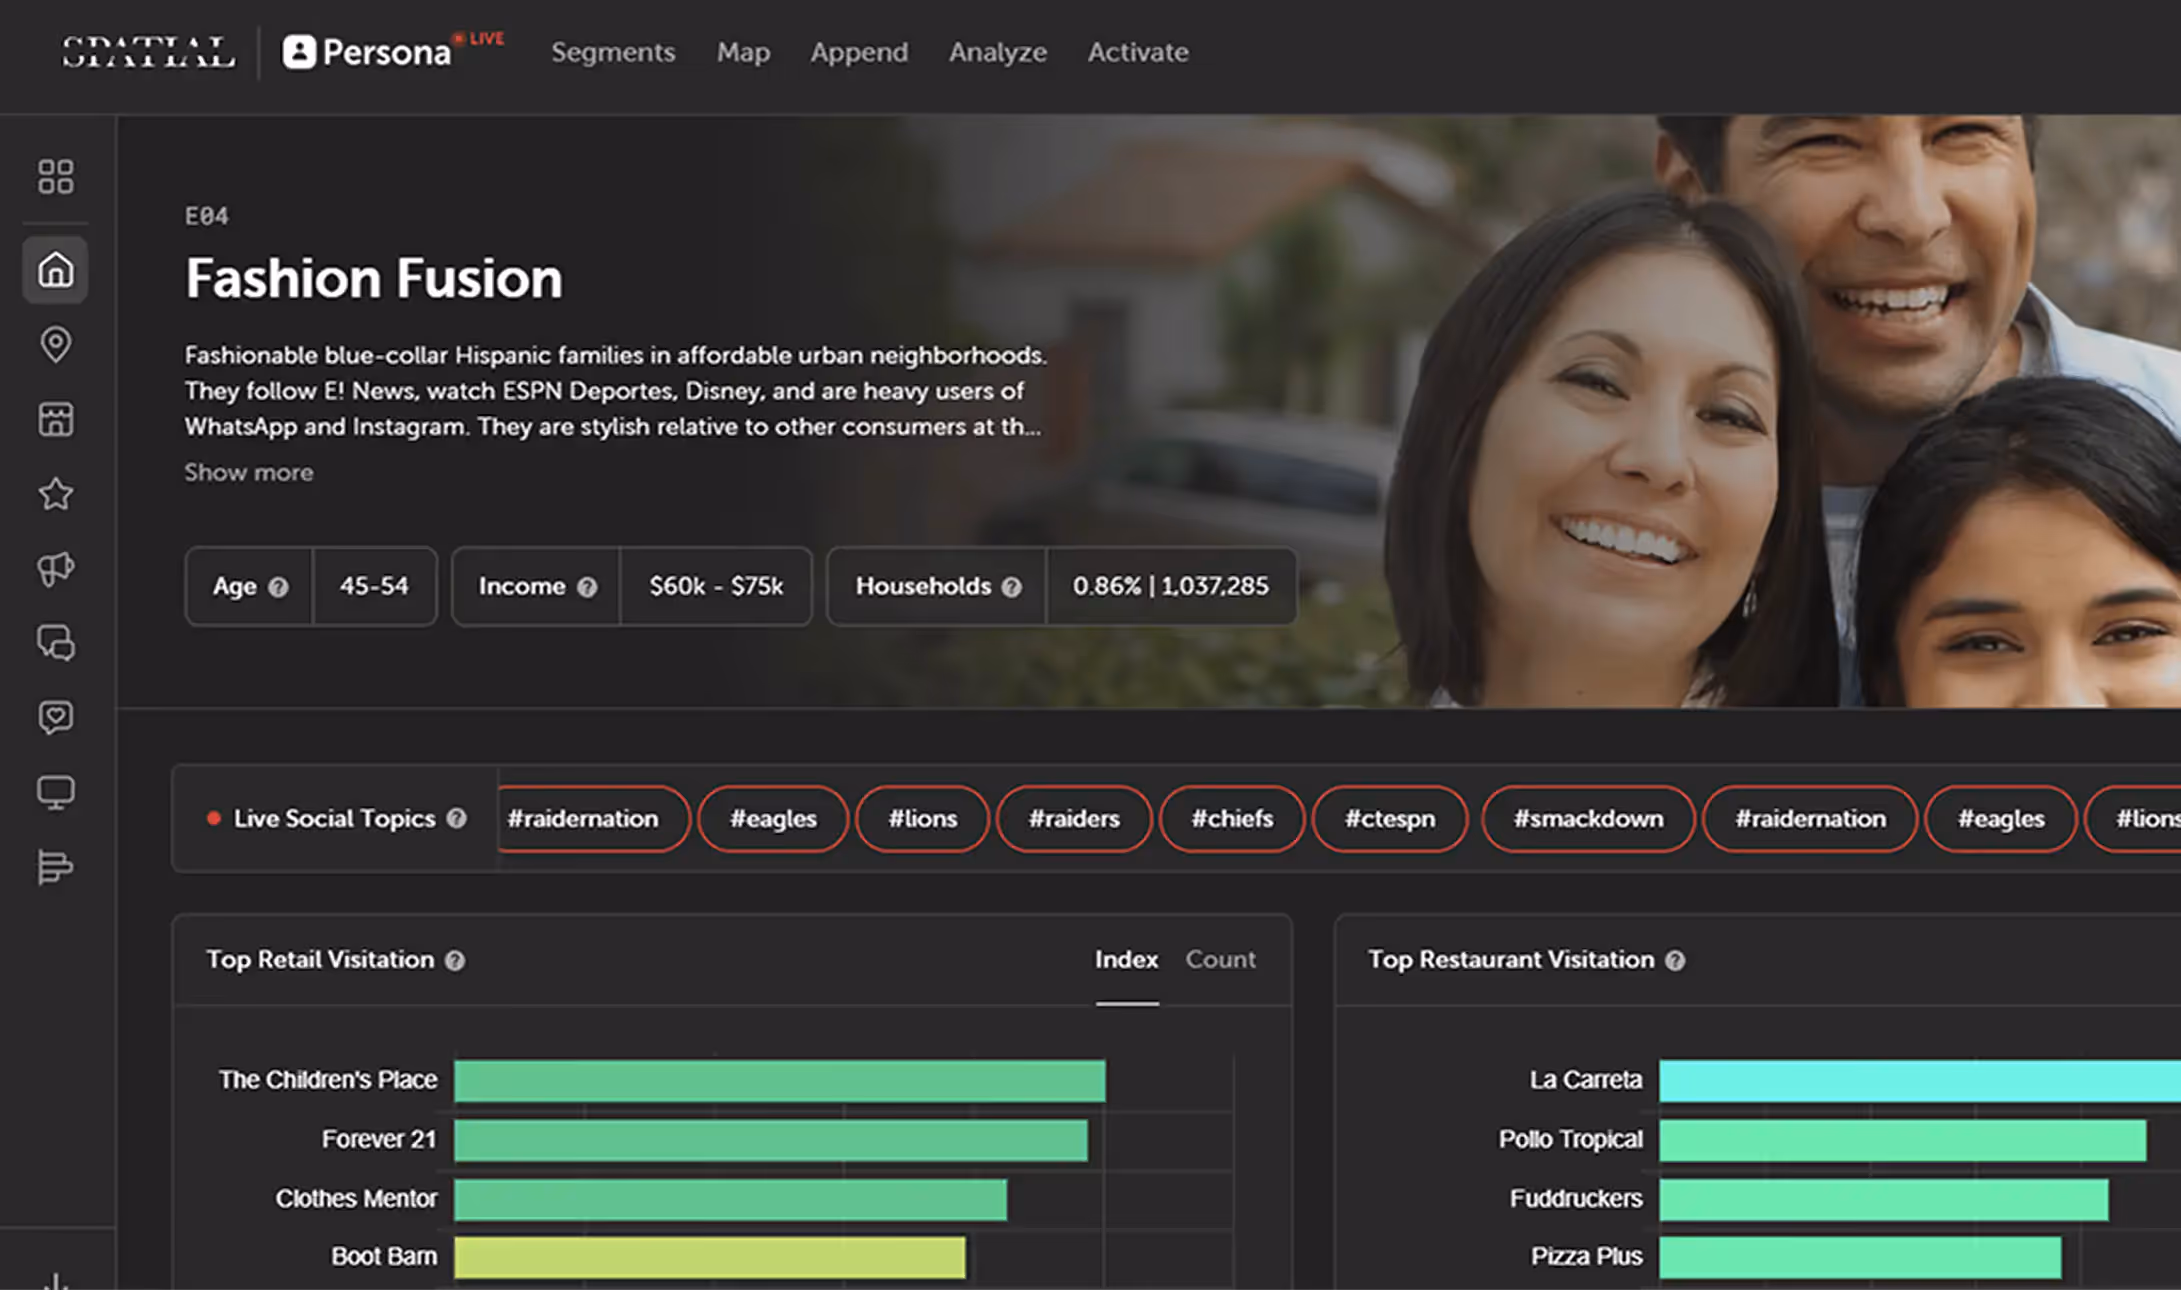Click The Children's Place bar
Image resolution: width=2181 pixels, height=1290 pixels.
click(x=780, y=1081)
